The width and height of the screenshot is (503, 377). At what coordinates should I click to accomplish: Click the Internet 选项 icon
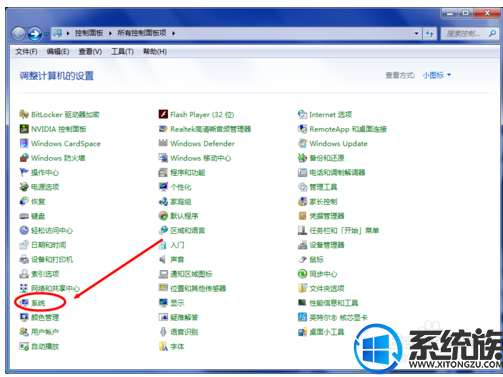(302, 114)
